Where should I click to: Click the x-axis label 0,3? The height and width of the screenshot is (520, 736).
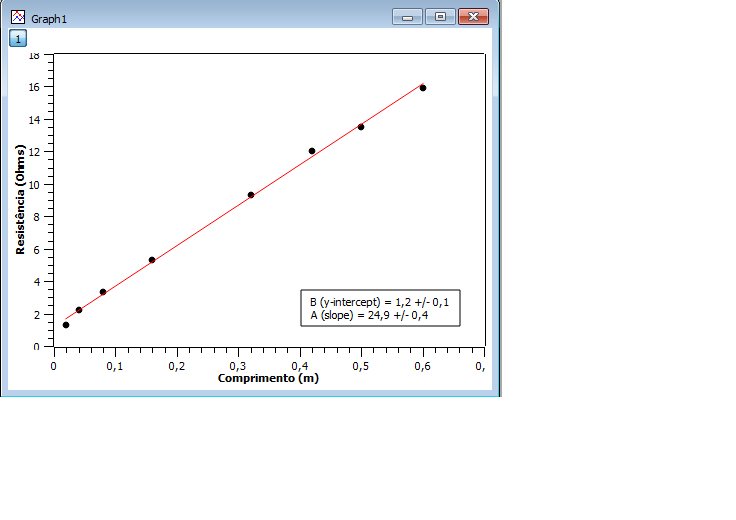(238, 366)
